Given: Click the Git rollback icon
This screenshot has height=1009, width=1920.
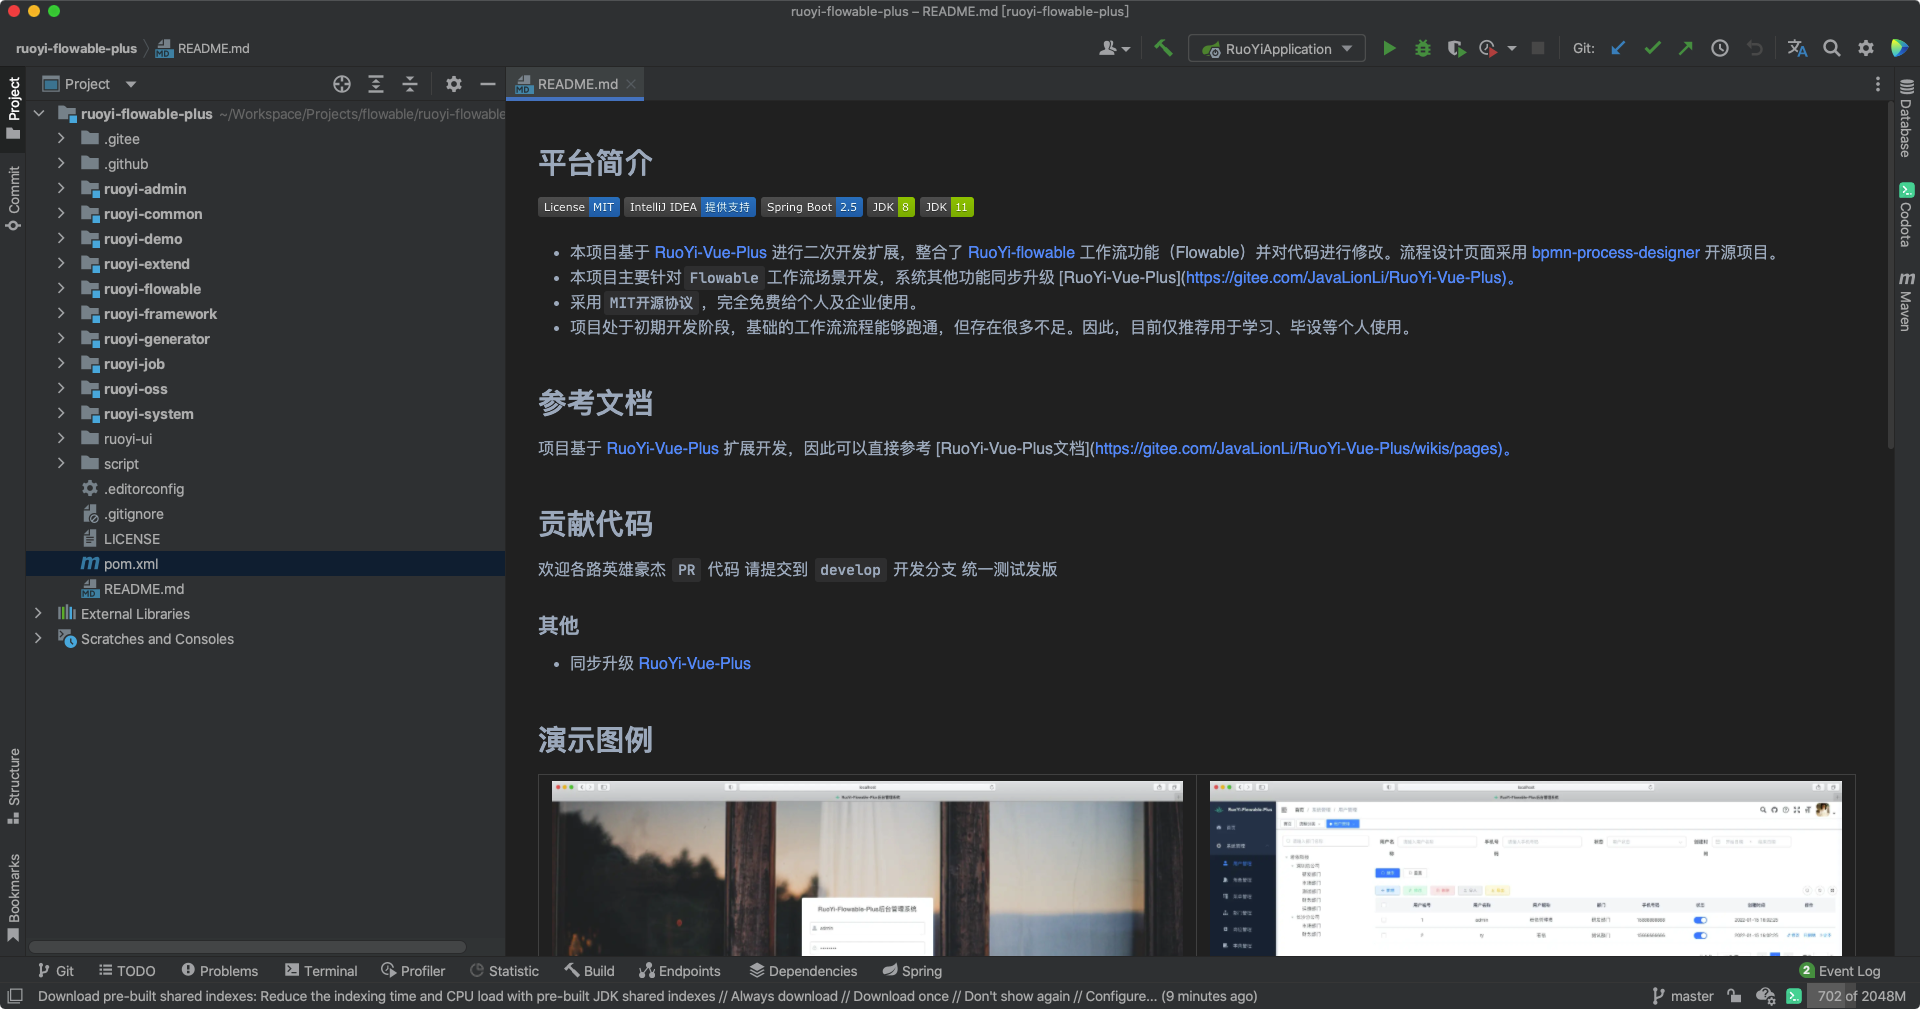Looking at the screenshot, I should 1754,48.
